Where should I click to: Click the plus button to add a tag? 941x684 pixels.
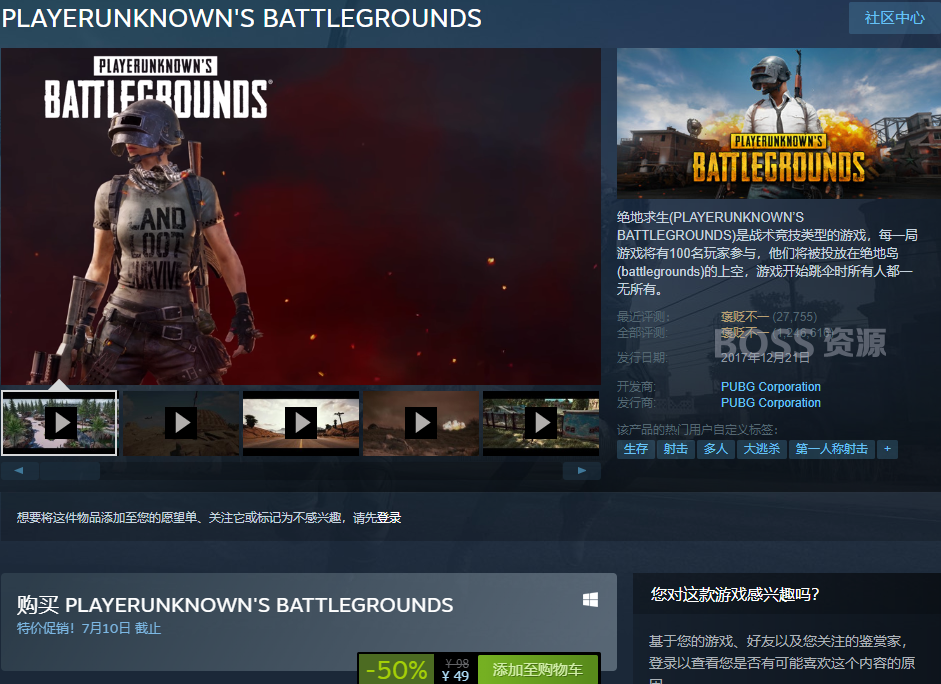[x=887, y=449]
